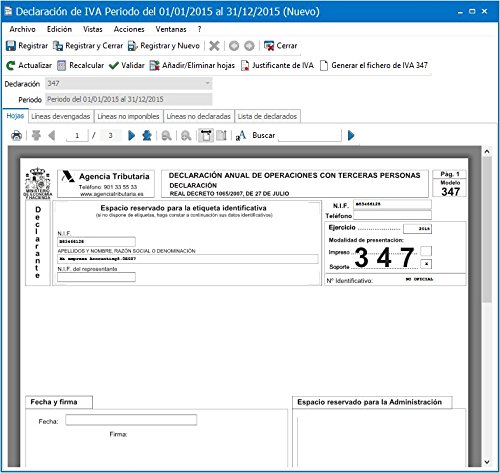The height and width of the screenshot is (473, 500).
Task: Click the Ejercicio year field
Action: 417,229
